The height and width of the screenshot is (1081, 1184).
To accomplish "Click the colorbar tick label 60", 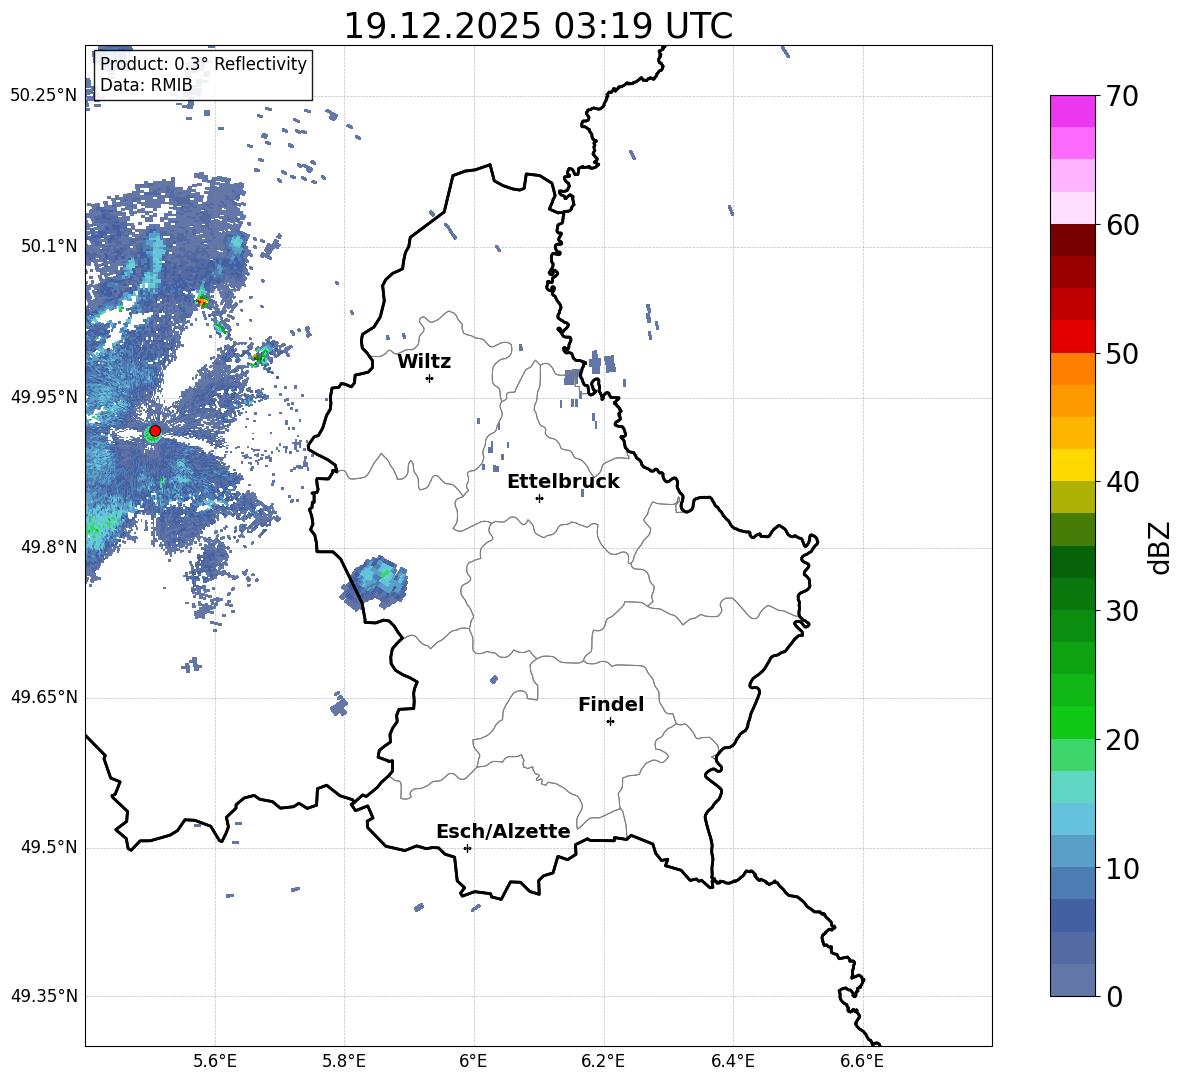I will tap(1122, 224).
